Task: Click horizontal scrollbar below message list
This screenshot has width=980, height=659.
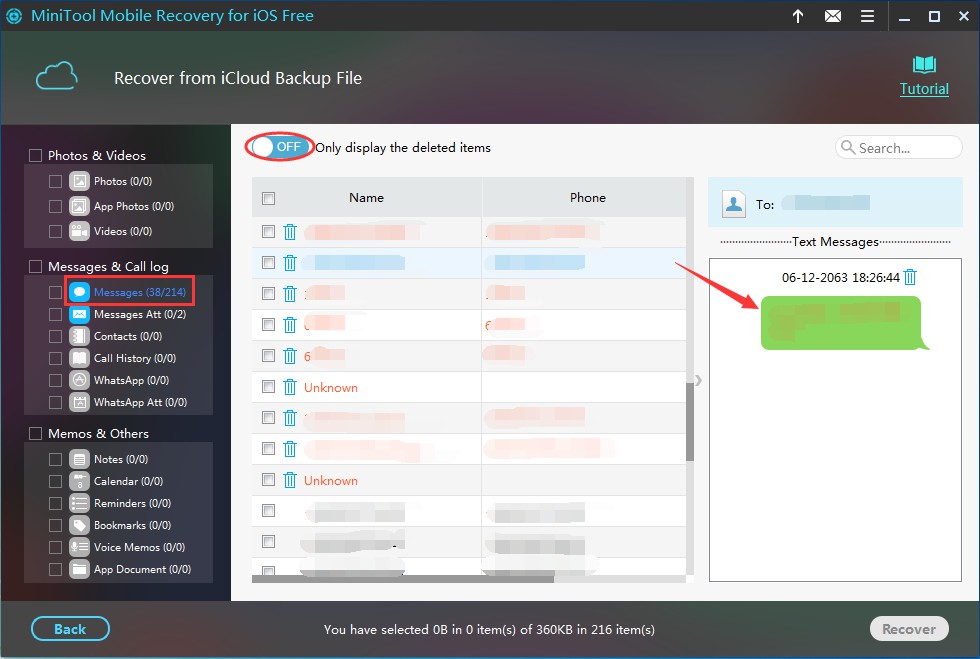Action: click(x=402, y=579)
